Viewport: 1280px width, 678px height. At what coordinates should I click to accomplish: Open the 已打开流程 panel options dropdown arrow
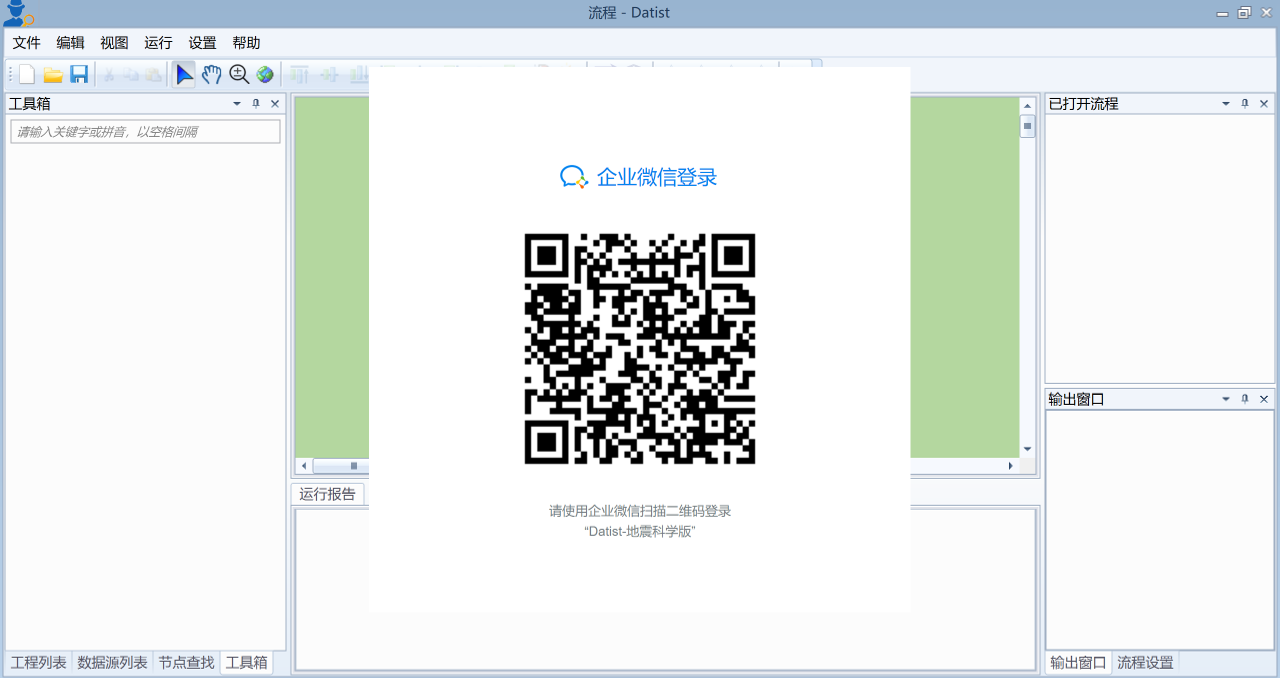1226,103
